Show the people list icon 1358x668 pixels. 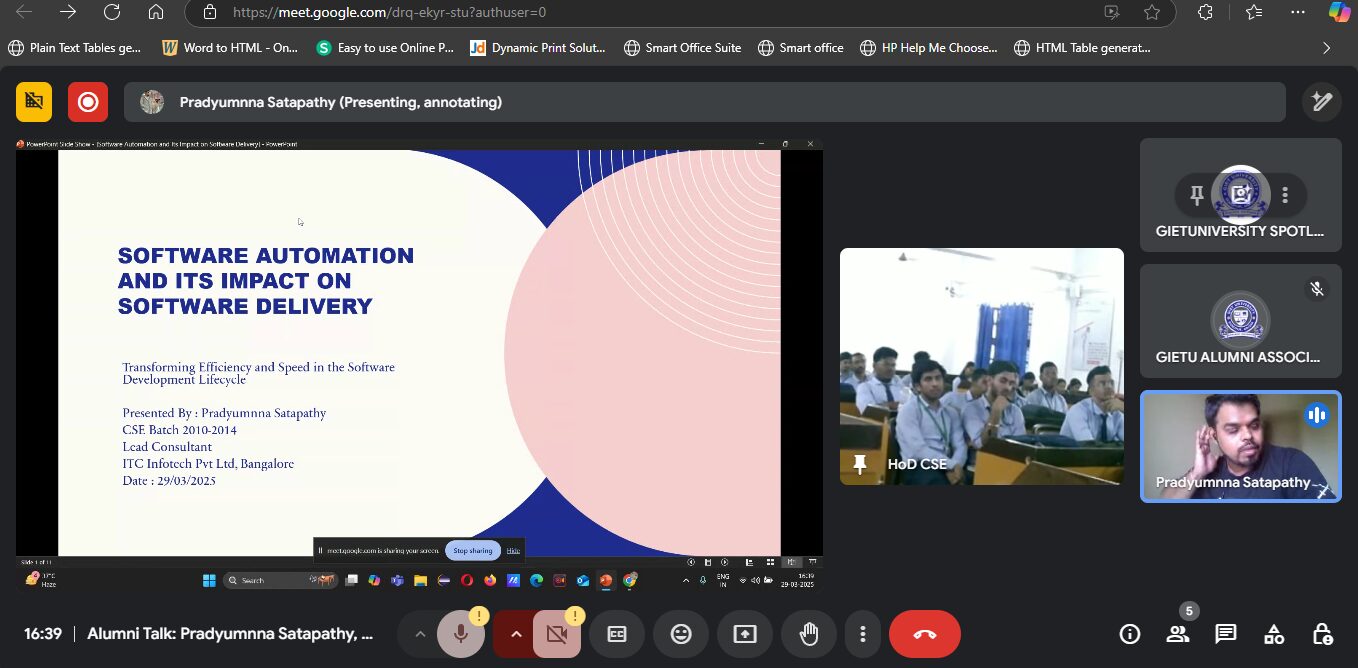[1178, 634]
